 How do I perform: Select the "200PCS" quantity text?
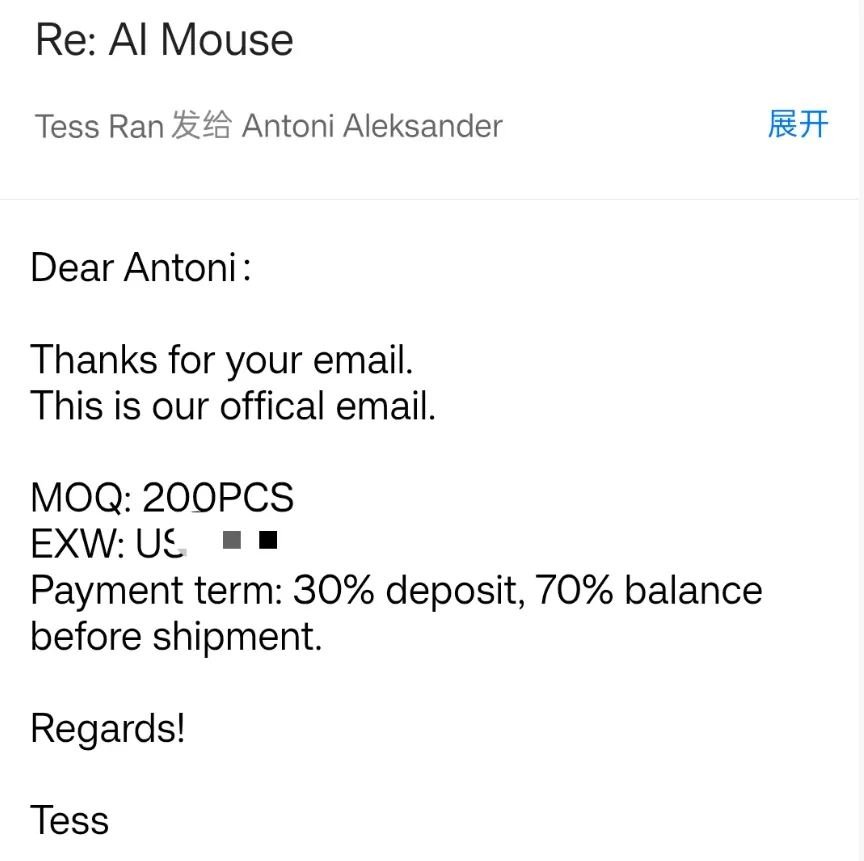(x=218, y=498)
